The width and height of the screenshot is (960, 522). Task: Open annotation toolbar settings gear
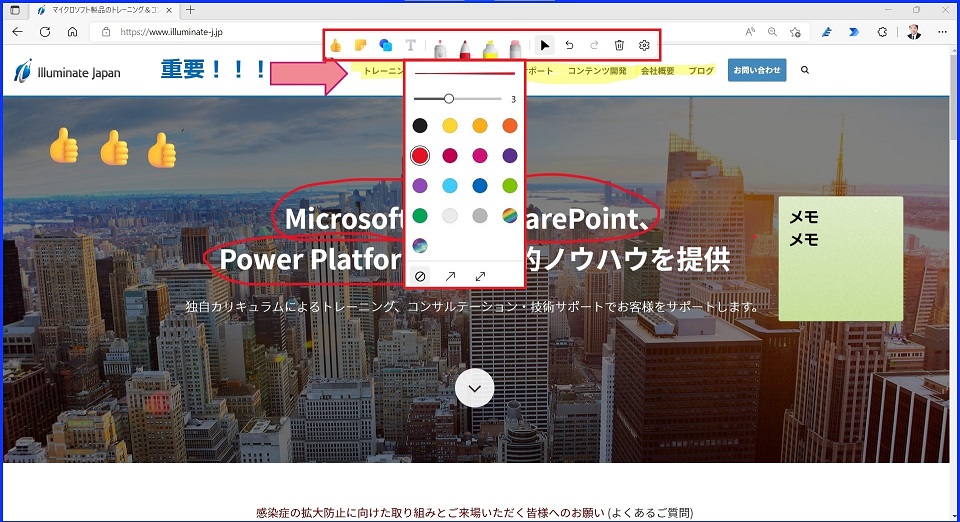point(644,45)
